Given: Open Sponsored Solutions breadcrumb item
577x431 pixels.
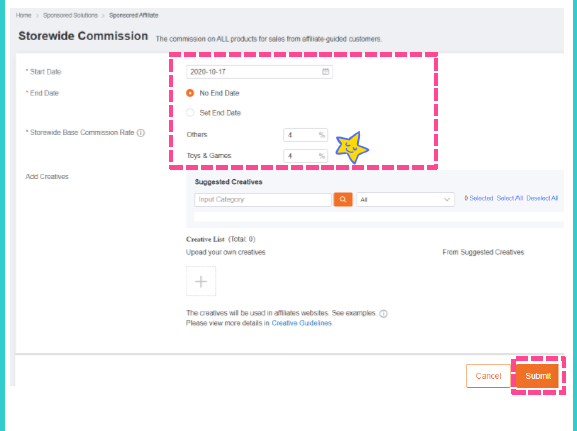Looking at the screenshot, I should 70,15.
